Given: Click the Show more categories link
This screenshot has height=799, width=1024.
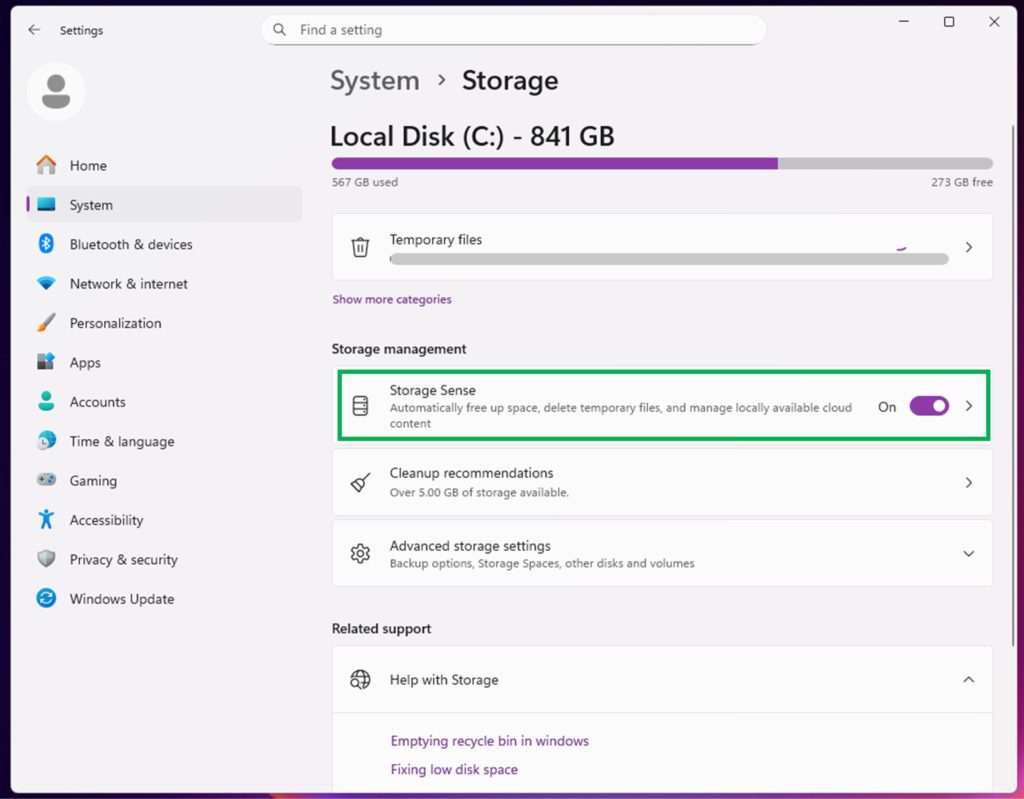Looking at the screenshot, I should coord(391,298).
